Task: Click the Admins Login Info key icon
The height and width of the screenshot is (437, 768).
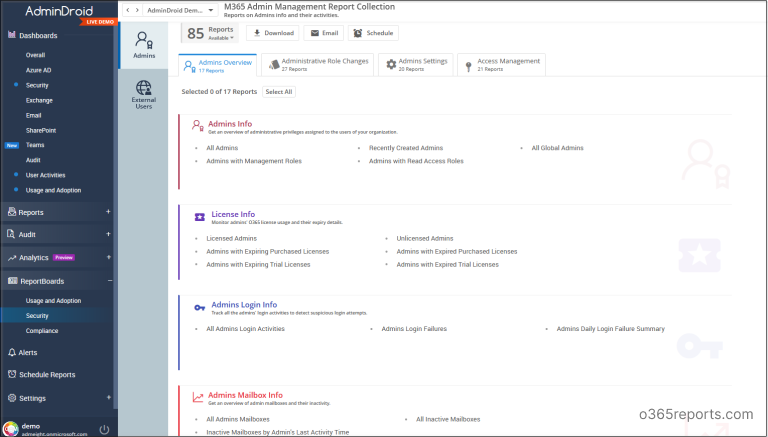Action: point(199,308)
